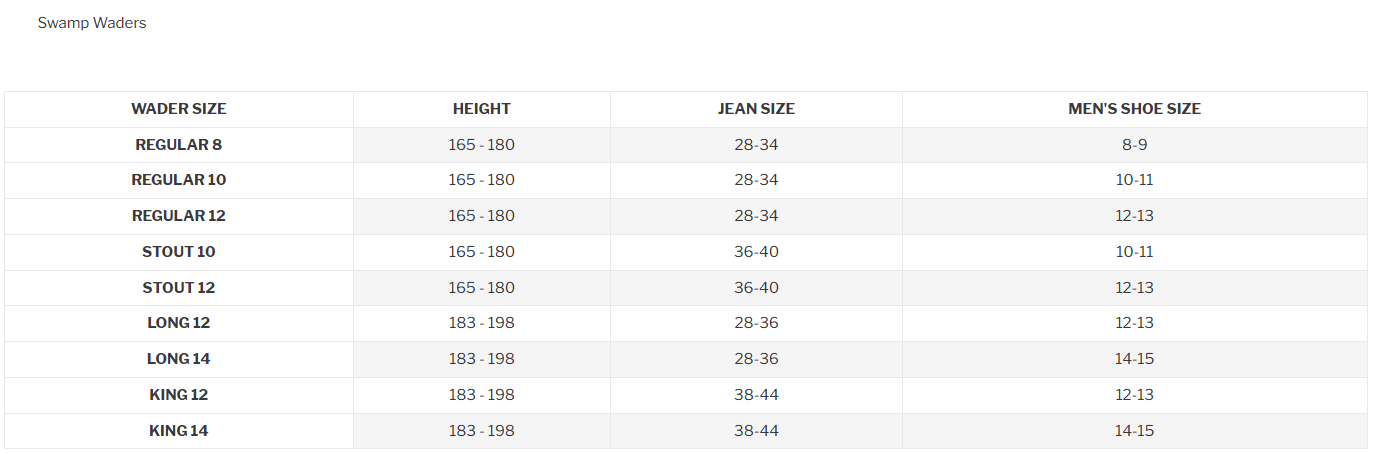Click jean size 38-44 in KING 14 row

[756, 431]
